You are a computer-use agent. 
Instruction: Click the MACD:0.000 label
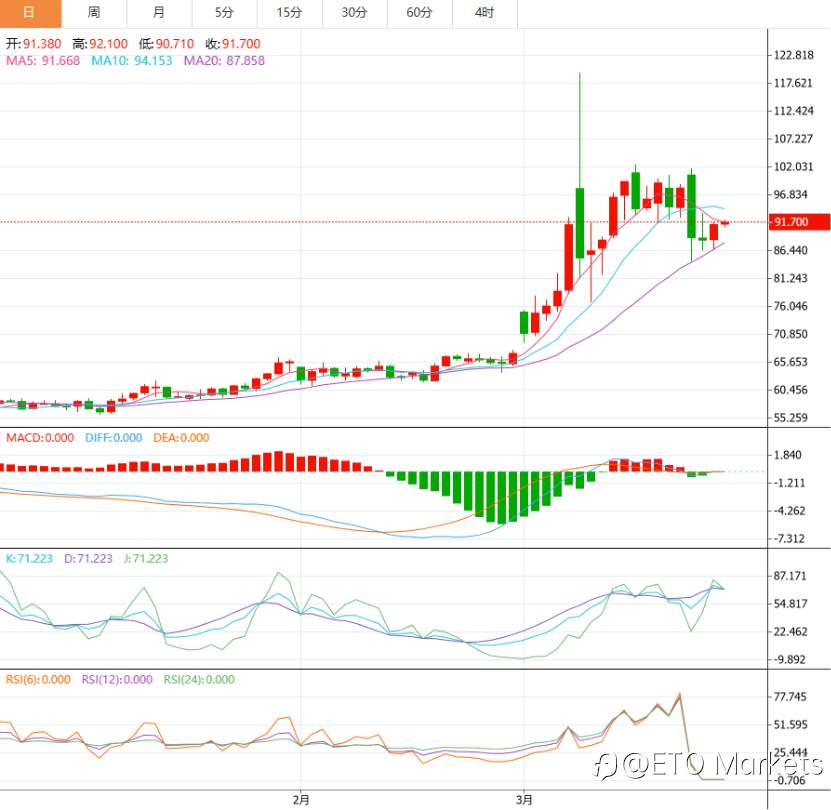(40, 438)
